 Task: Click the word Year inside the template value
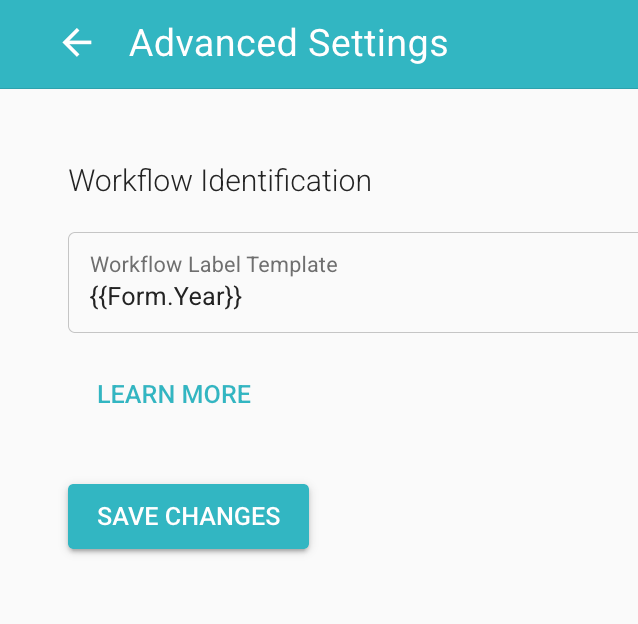tap(201, 297)
